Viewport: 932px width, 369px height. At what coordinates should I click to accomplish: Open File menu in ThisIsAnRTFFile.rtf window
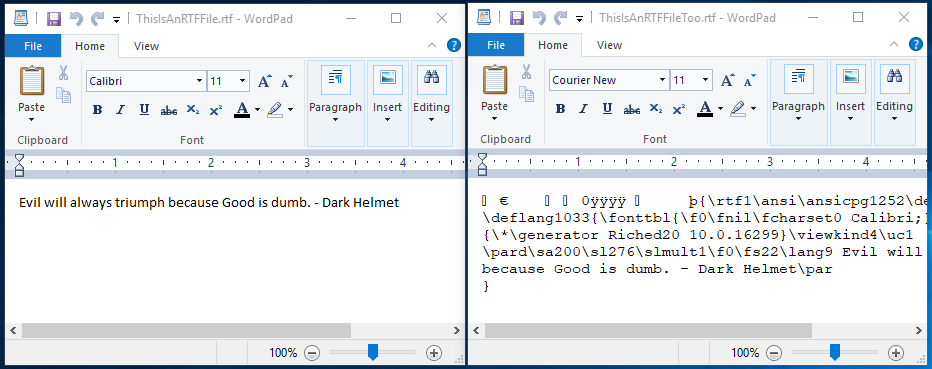coord(33,46)
